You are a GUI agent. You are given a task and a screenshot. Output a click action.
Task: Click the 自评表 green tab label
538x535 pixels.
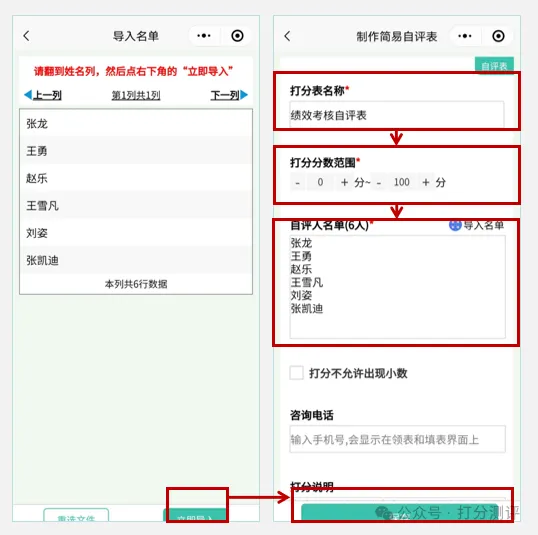tap(494, 65)
